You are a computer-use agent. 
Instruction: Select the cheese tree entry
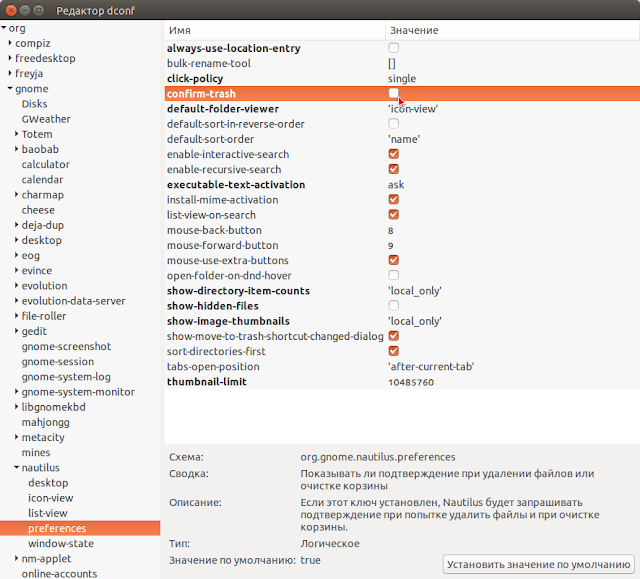[x=38, y=210]
